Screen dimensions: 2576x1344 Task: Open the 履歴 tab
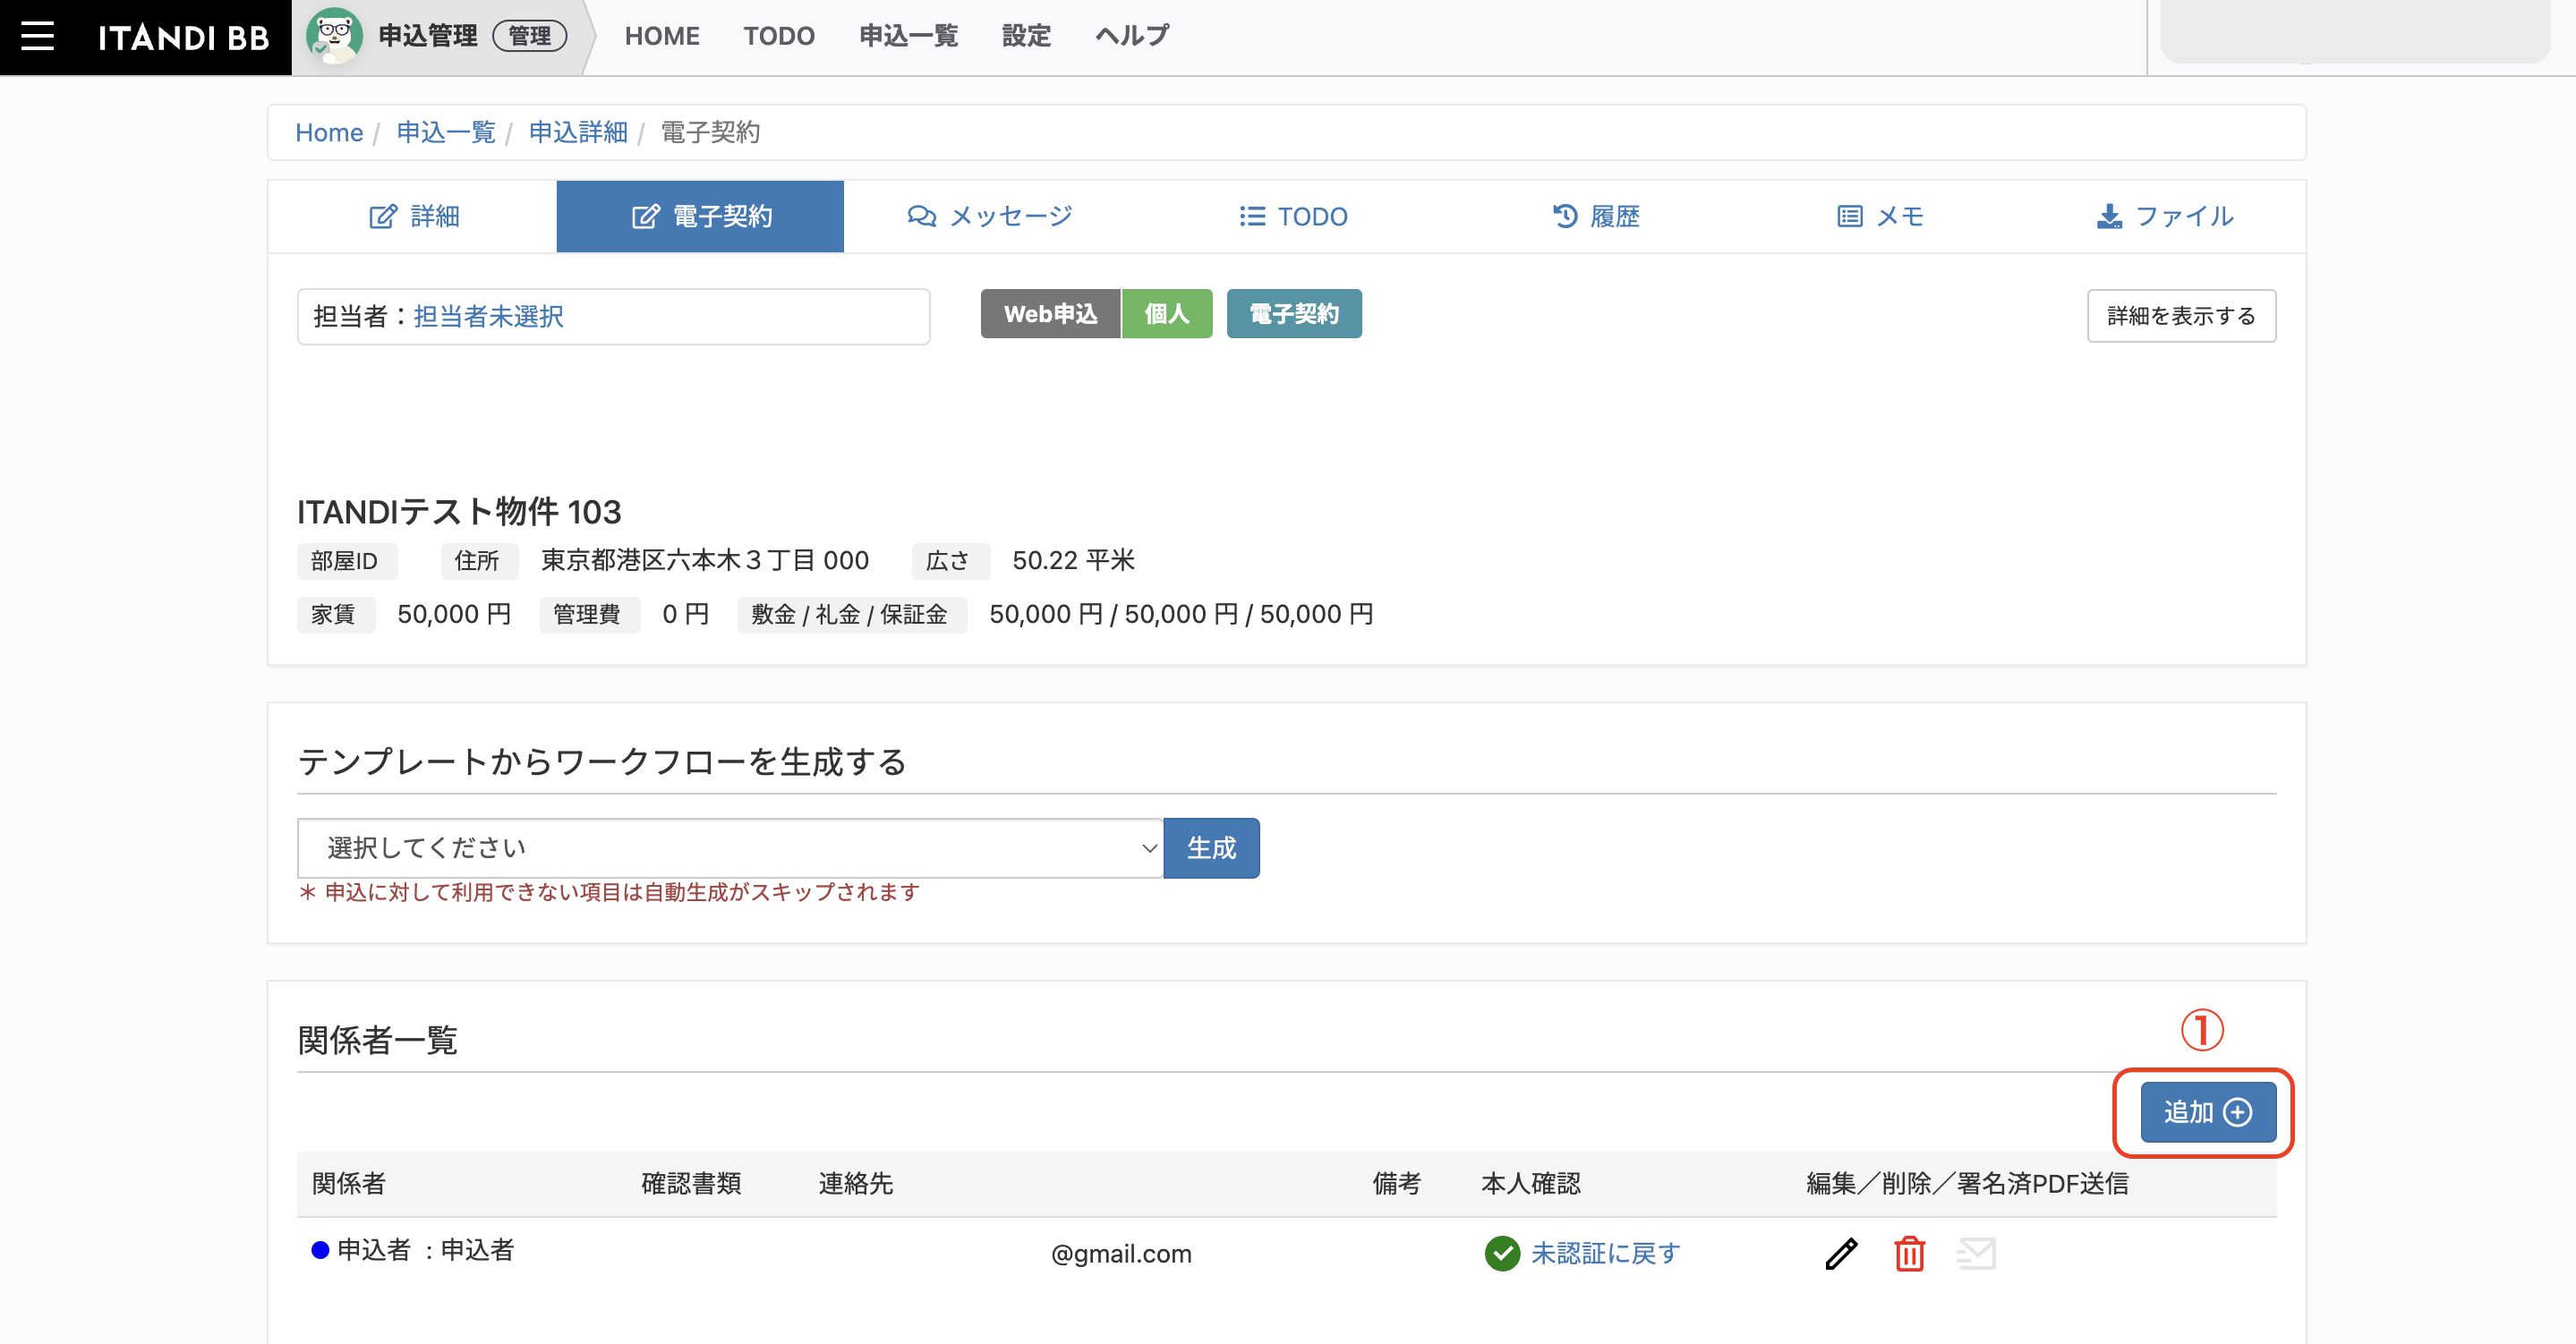(x=1595, y=216)
